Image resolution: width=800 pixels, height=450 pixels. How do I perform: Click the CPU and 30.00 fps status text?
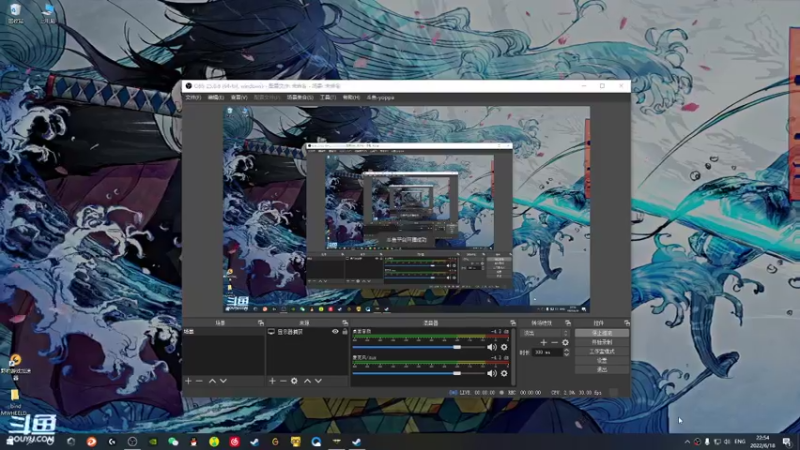(577, 393)
